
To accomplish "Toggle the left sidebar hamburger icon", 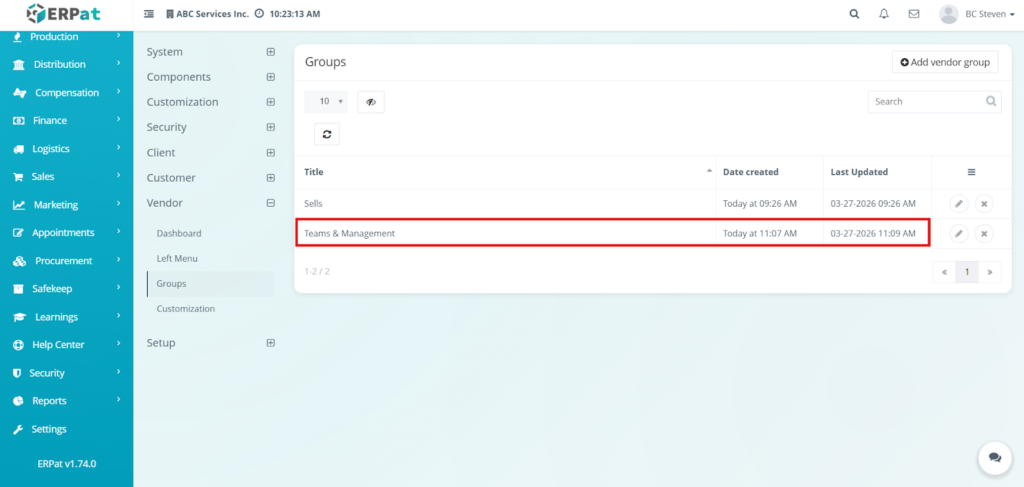I will pyautogui.click(x=149, y=14).
